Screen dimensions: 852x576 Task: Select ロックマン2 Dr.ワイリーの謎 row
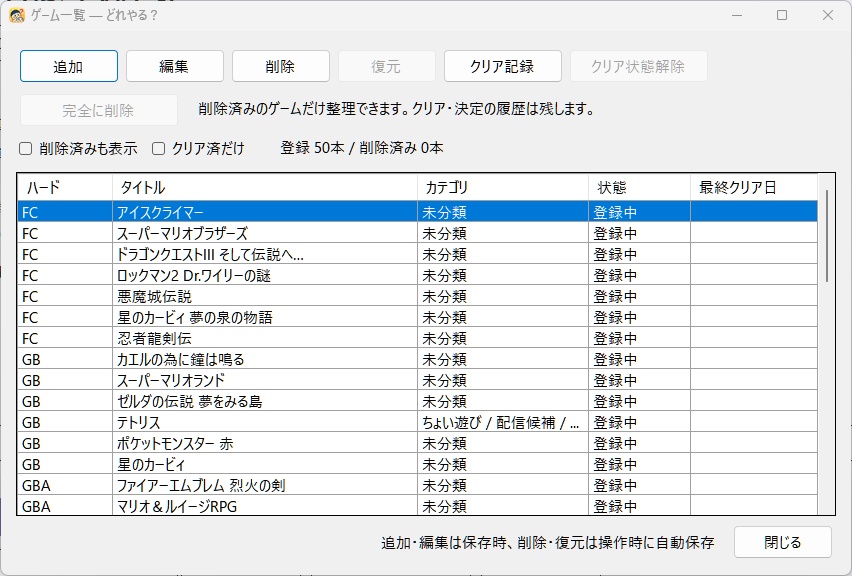point(417,275)
